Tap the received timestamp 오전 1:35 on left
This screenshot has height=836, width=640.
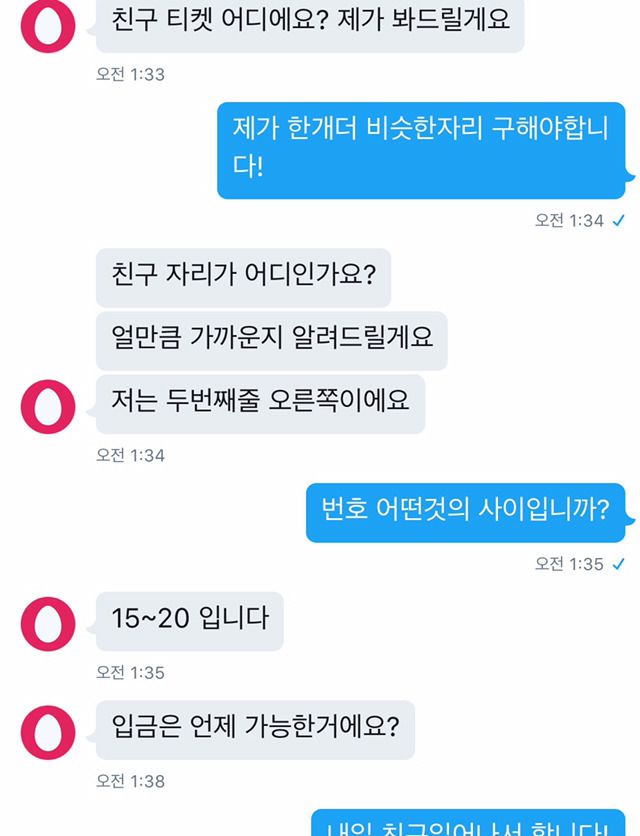[130, 672]
